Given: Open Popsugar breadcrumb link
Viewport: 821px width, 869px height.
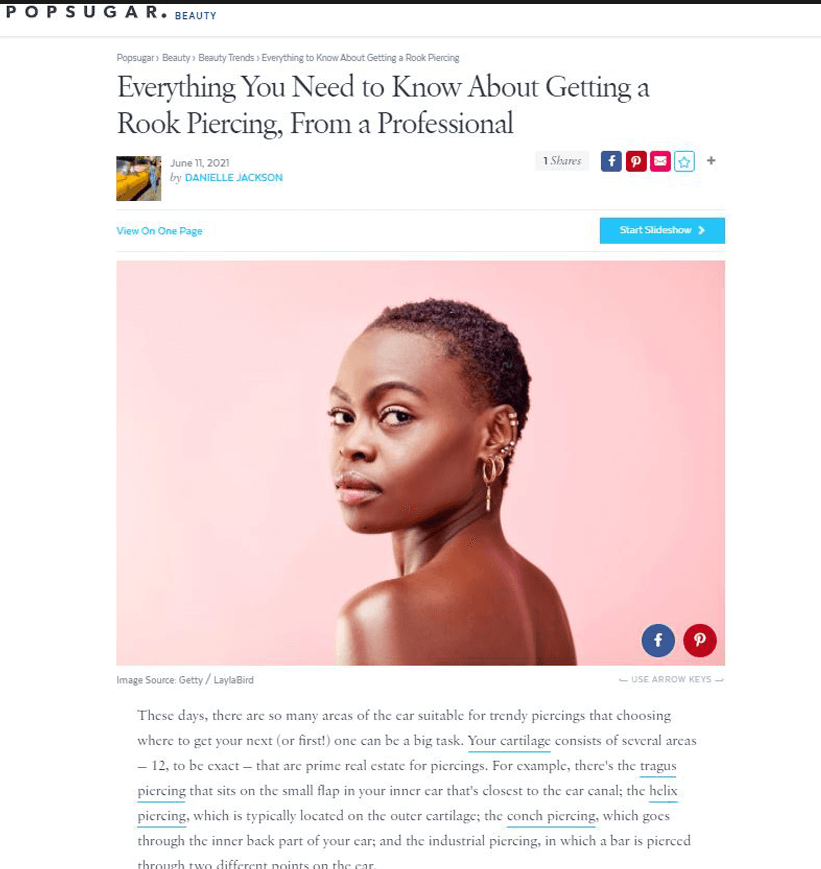Looking at the screenshot, I should point(135,58).
